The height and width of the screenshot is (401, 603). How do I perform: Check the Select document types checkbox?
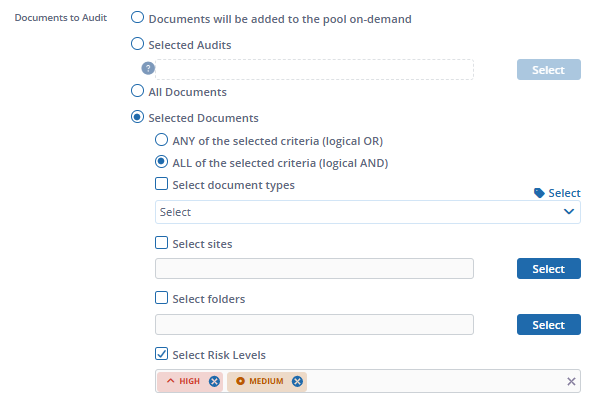point(161,185)
